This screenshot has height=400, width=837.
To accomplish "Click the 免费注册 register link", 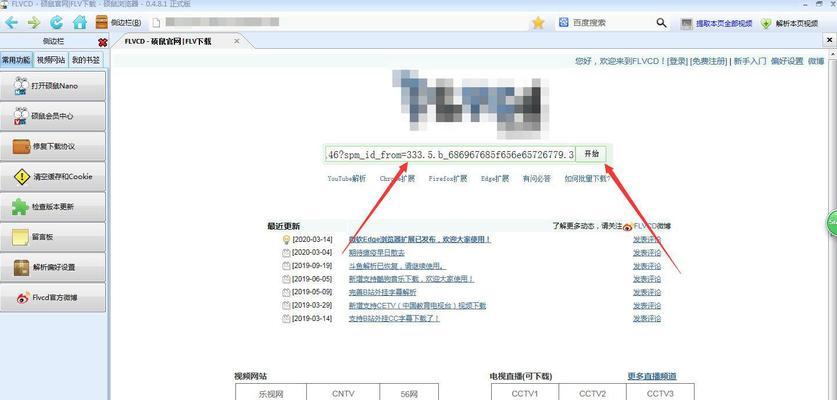I will [708, 61].
